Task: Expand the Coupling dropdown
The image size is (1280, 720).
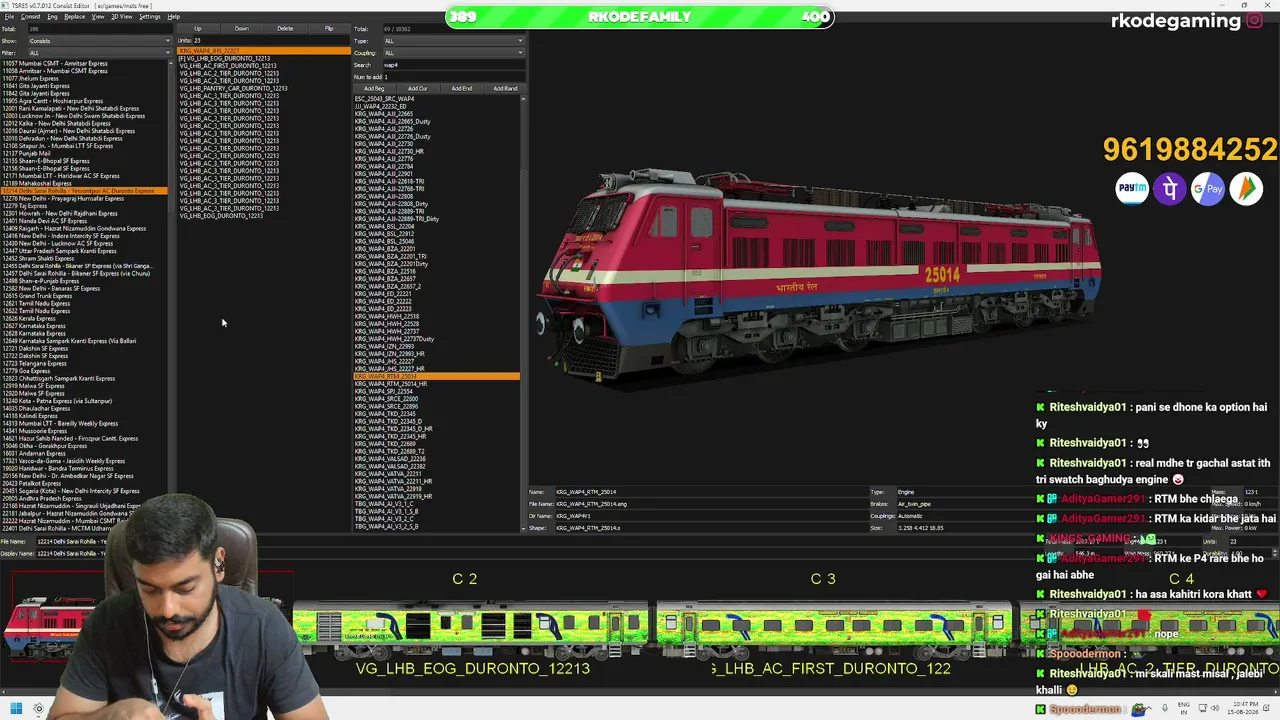Action: tap(453, 53)
